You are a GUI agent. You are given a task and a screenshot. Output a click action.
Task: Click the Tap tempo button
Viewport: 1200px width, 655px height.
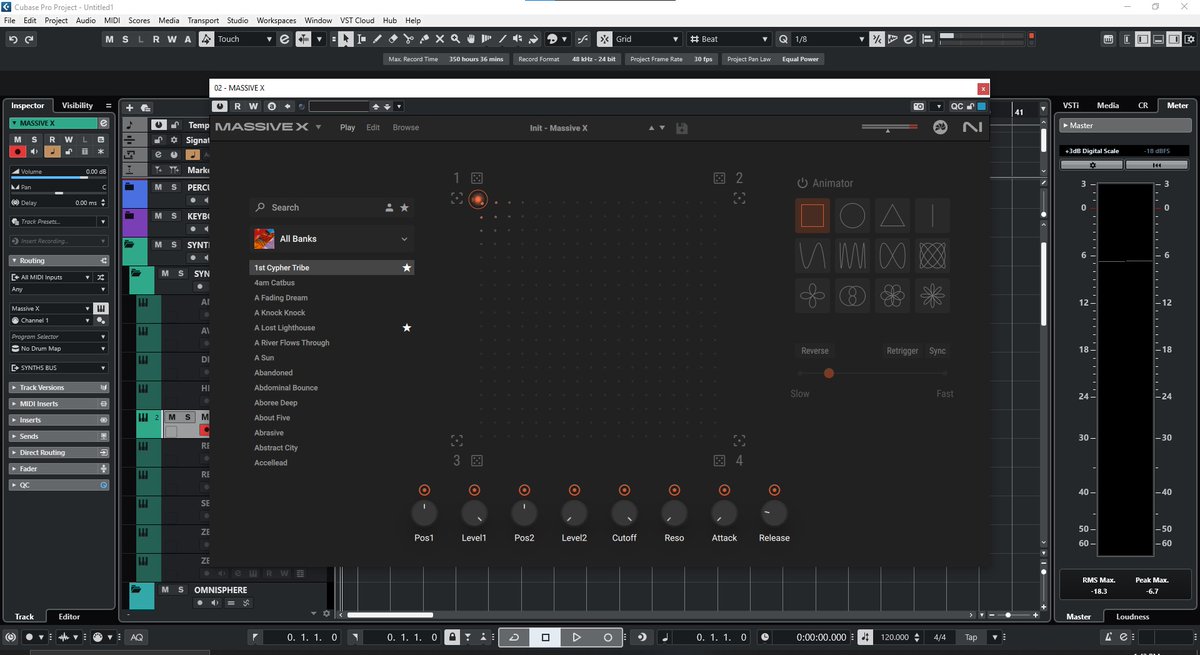[971, 637]
